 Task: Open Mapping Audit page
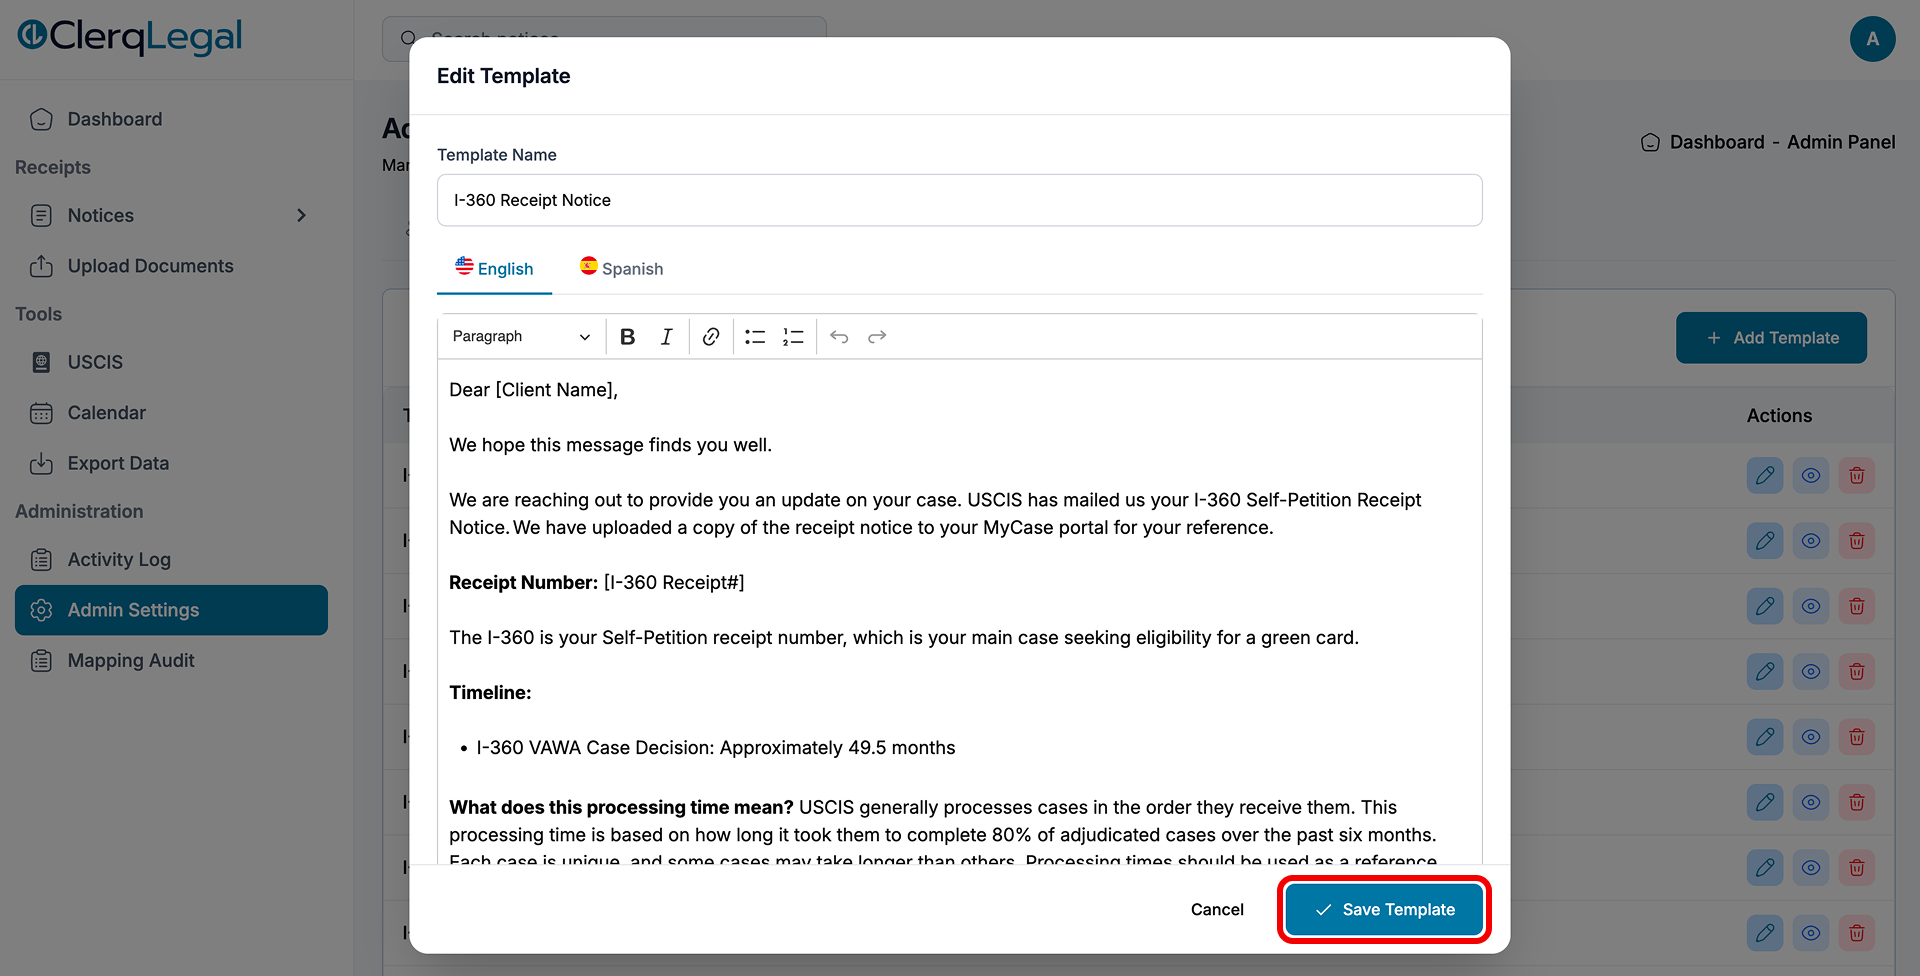point(131,660)
